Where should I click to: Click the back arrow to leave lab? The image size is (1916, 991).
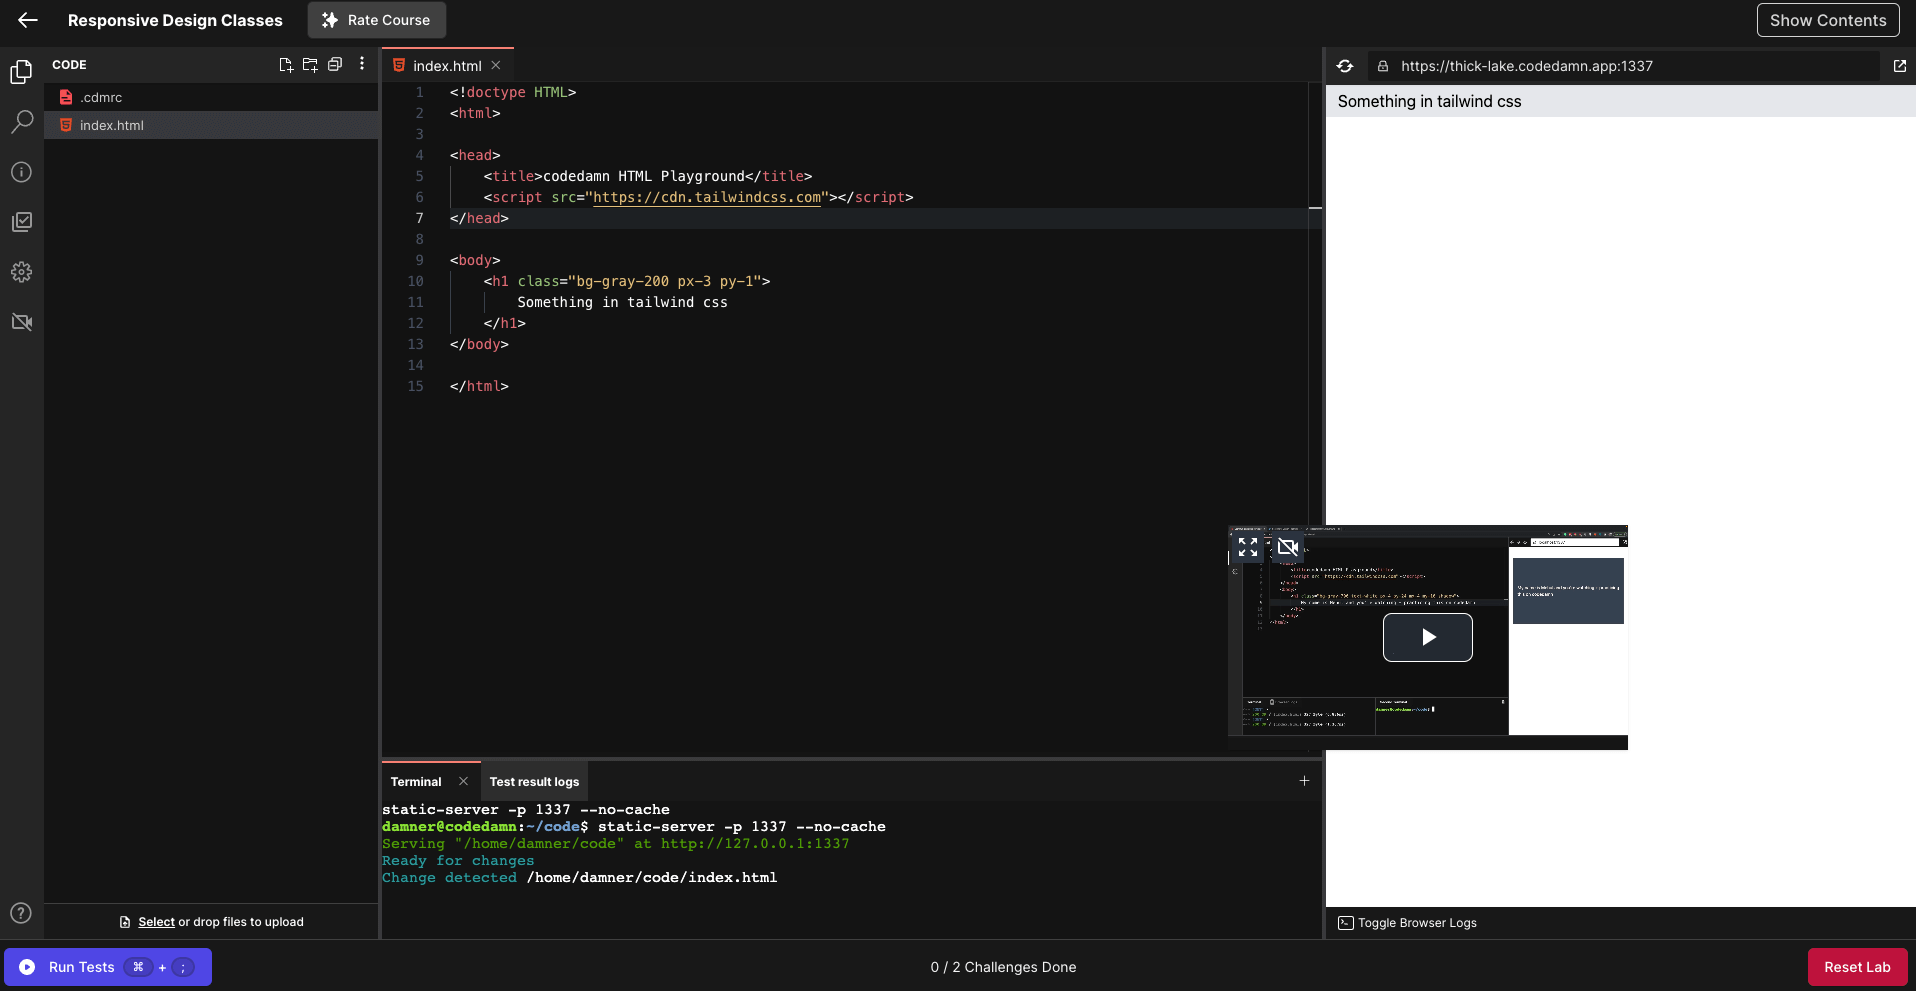point(28,20)
